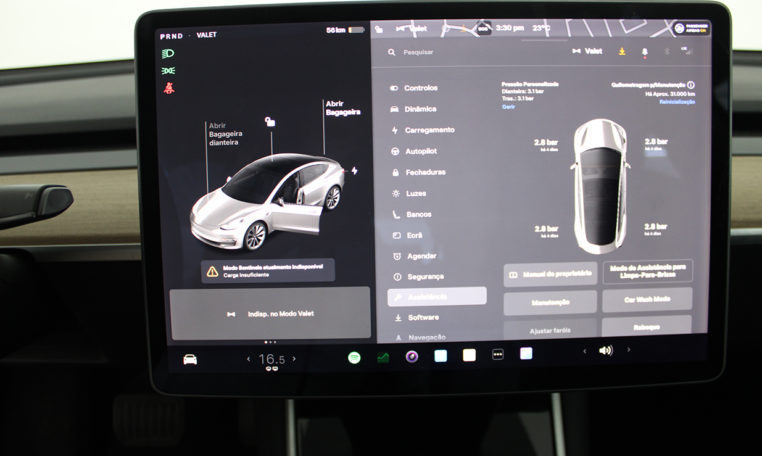Screen dimensions: 762x456
Task: Tap the 23°C outside temperature
Action: pyautogui.click(x=541, y=28)
